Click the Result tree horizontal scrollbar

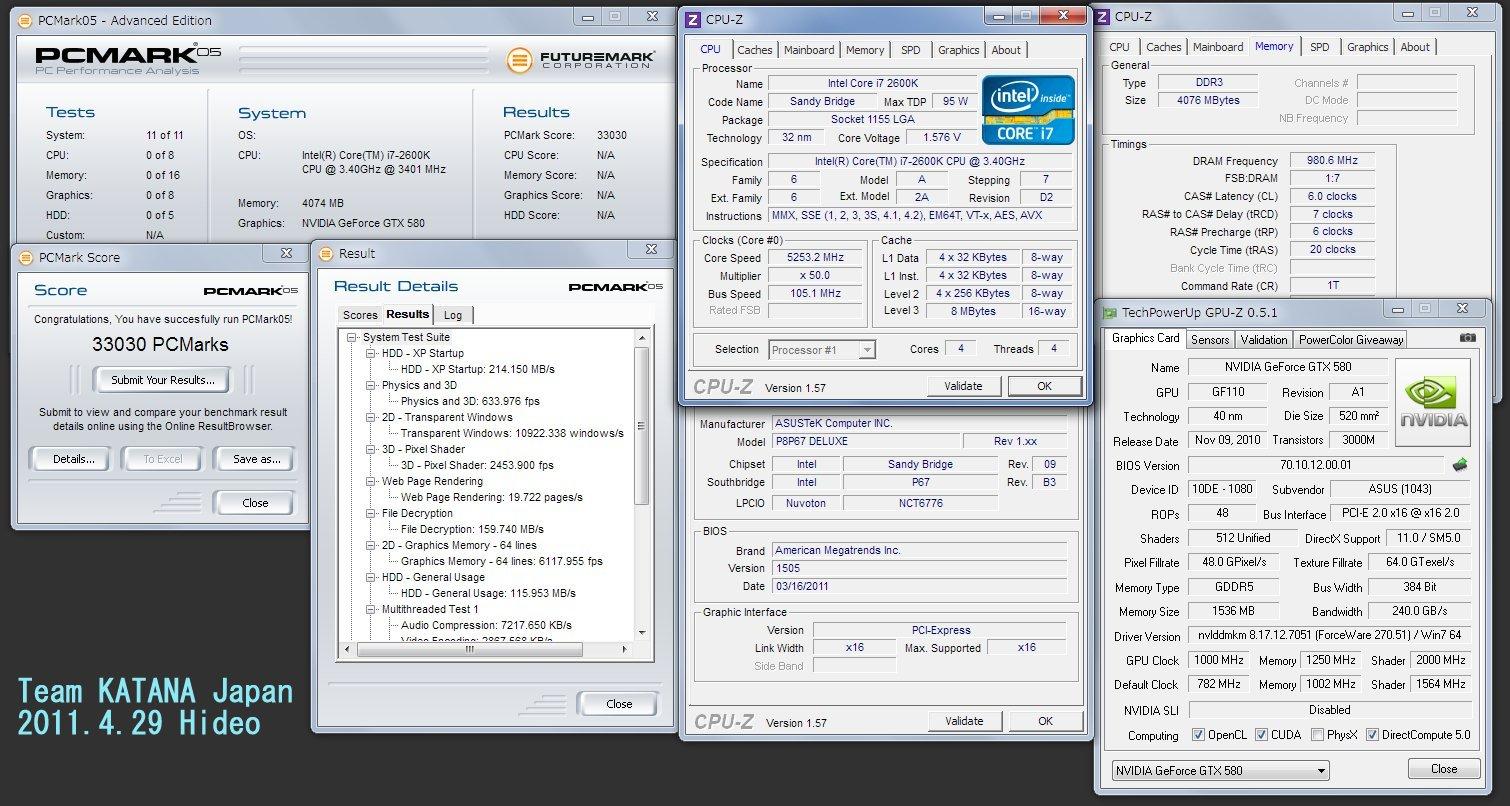coord(487,649)
